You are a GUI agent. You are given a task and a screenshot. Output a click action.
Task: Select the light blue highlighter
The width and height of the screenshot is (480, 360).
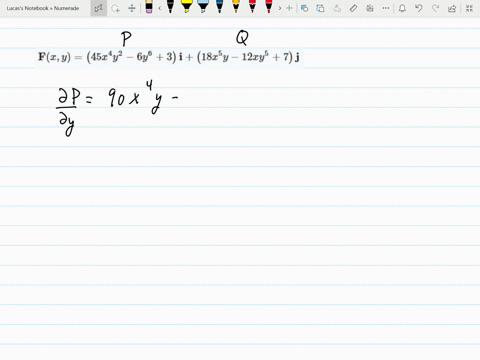click(x=203, y=7)
